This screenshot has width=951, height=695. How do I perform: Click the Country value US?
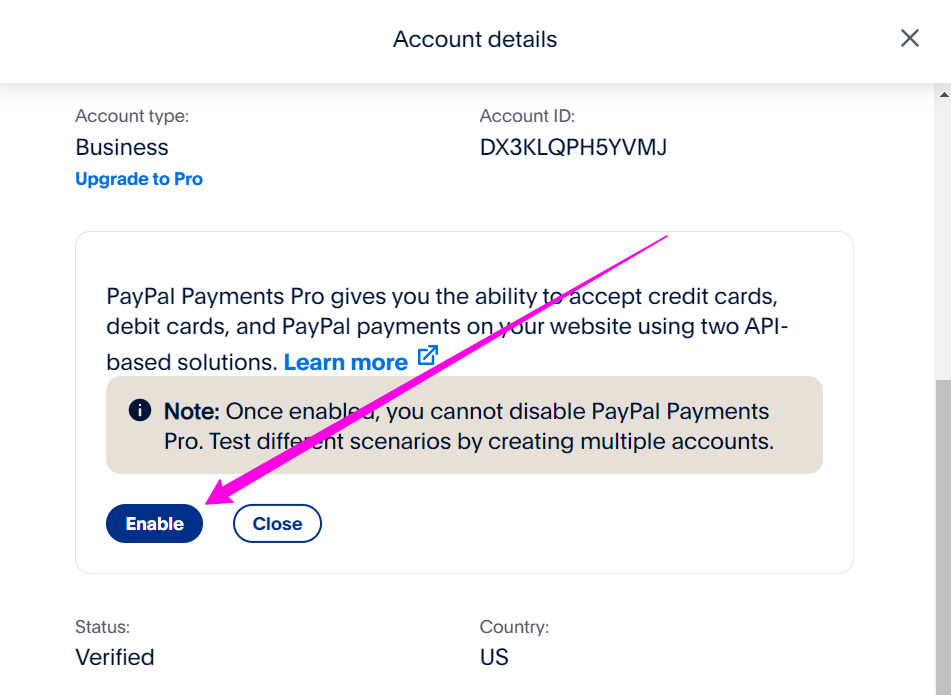click(x=493, y=657)
